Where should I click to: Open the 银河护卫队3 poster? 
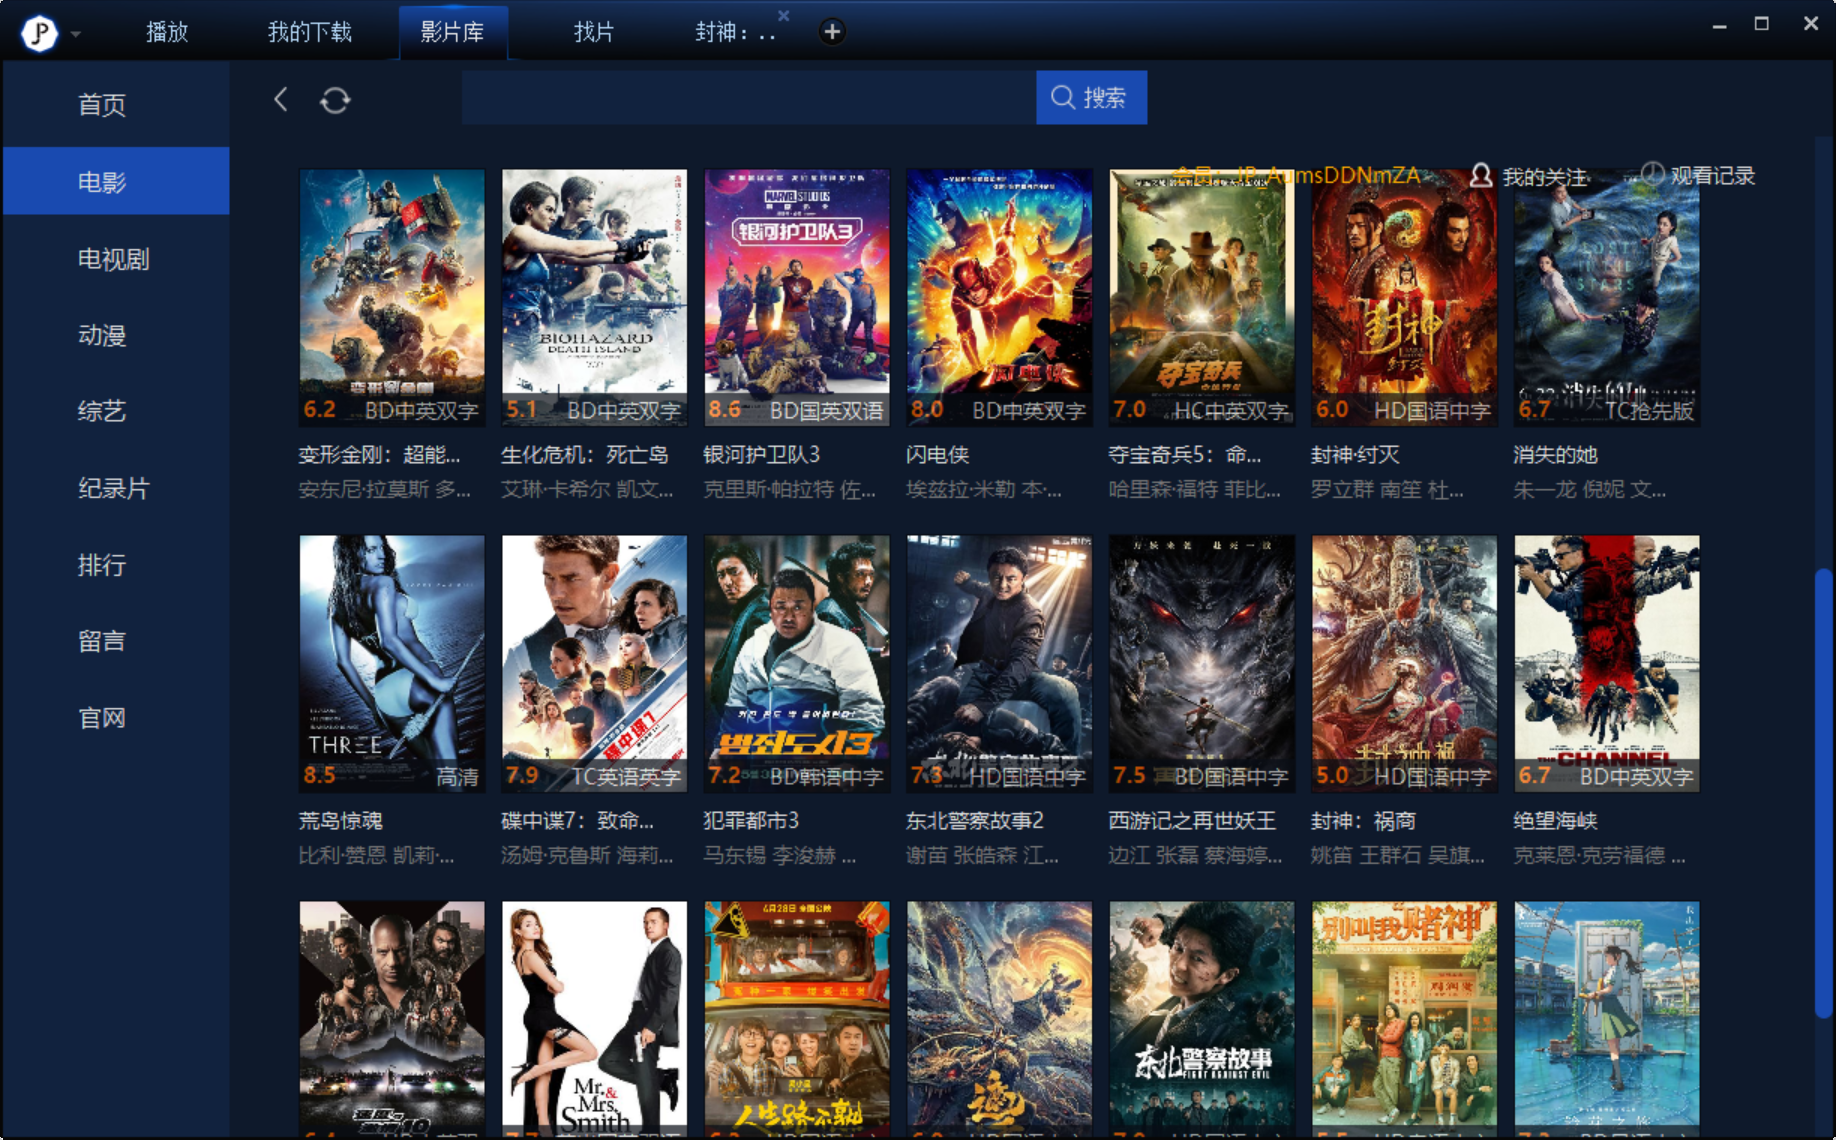(797, 297)
